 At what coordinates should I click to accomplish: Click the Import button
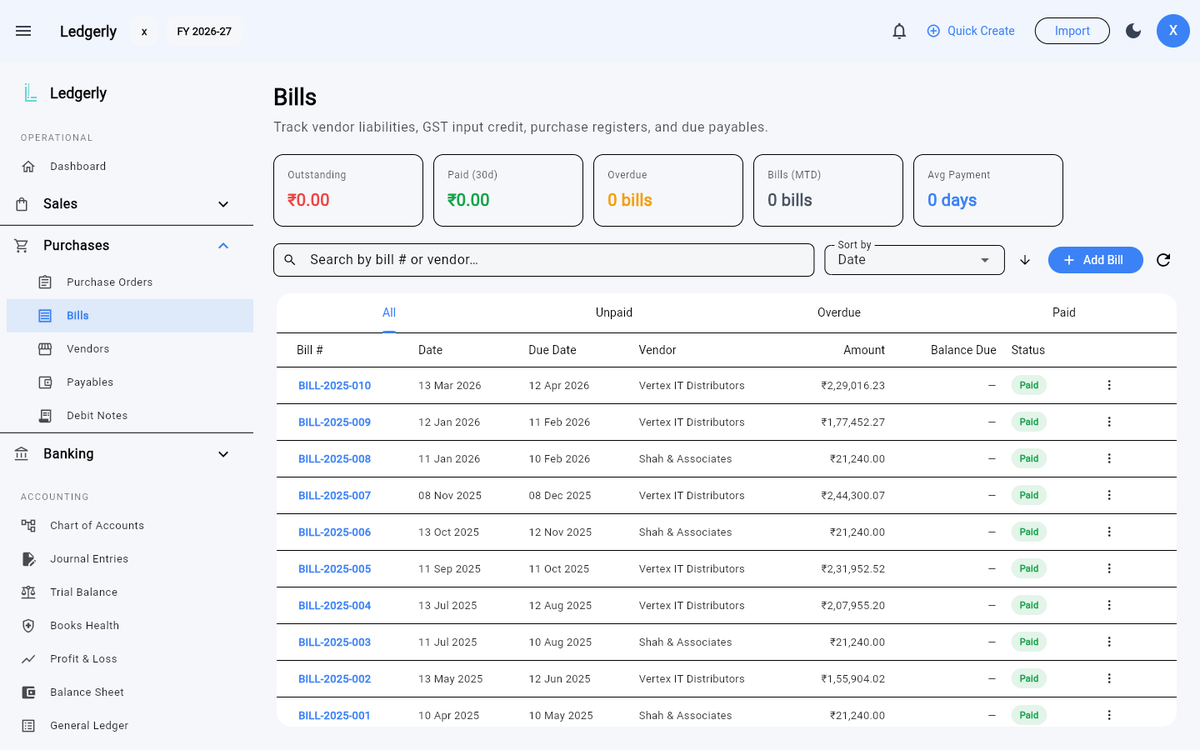pos(1072,31)
